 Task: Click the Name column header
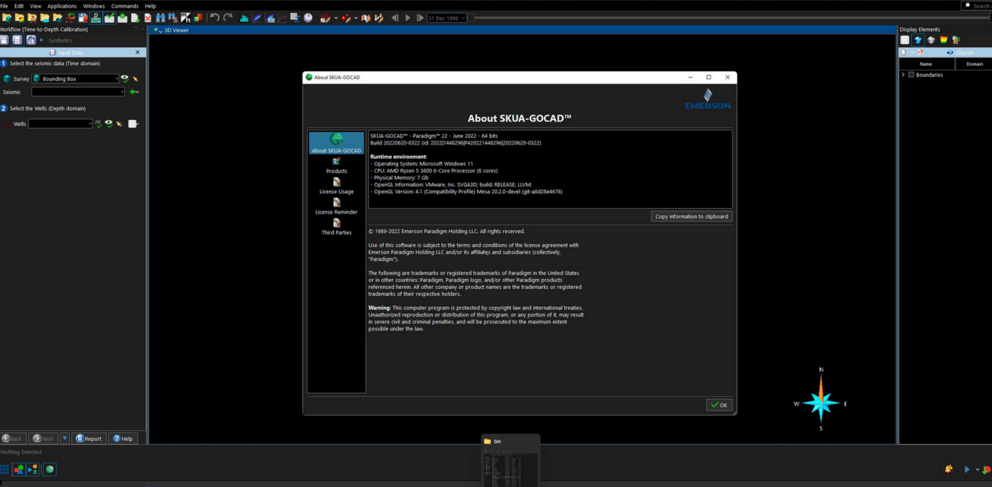(926, 64)
